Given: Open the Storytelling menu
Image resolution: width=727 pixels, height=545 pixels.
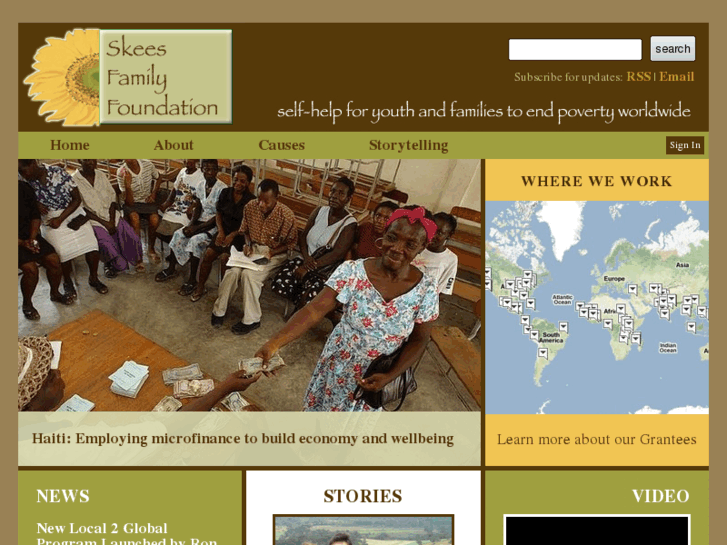Looking at the screenshot, I should tap(408, 145).
